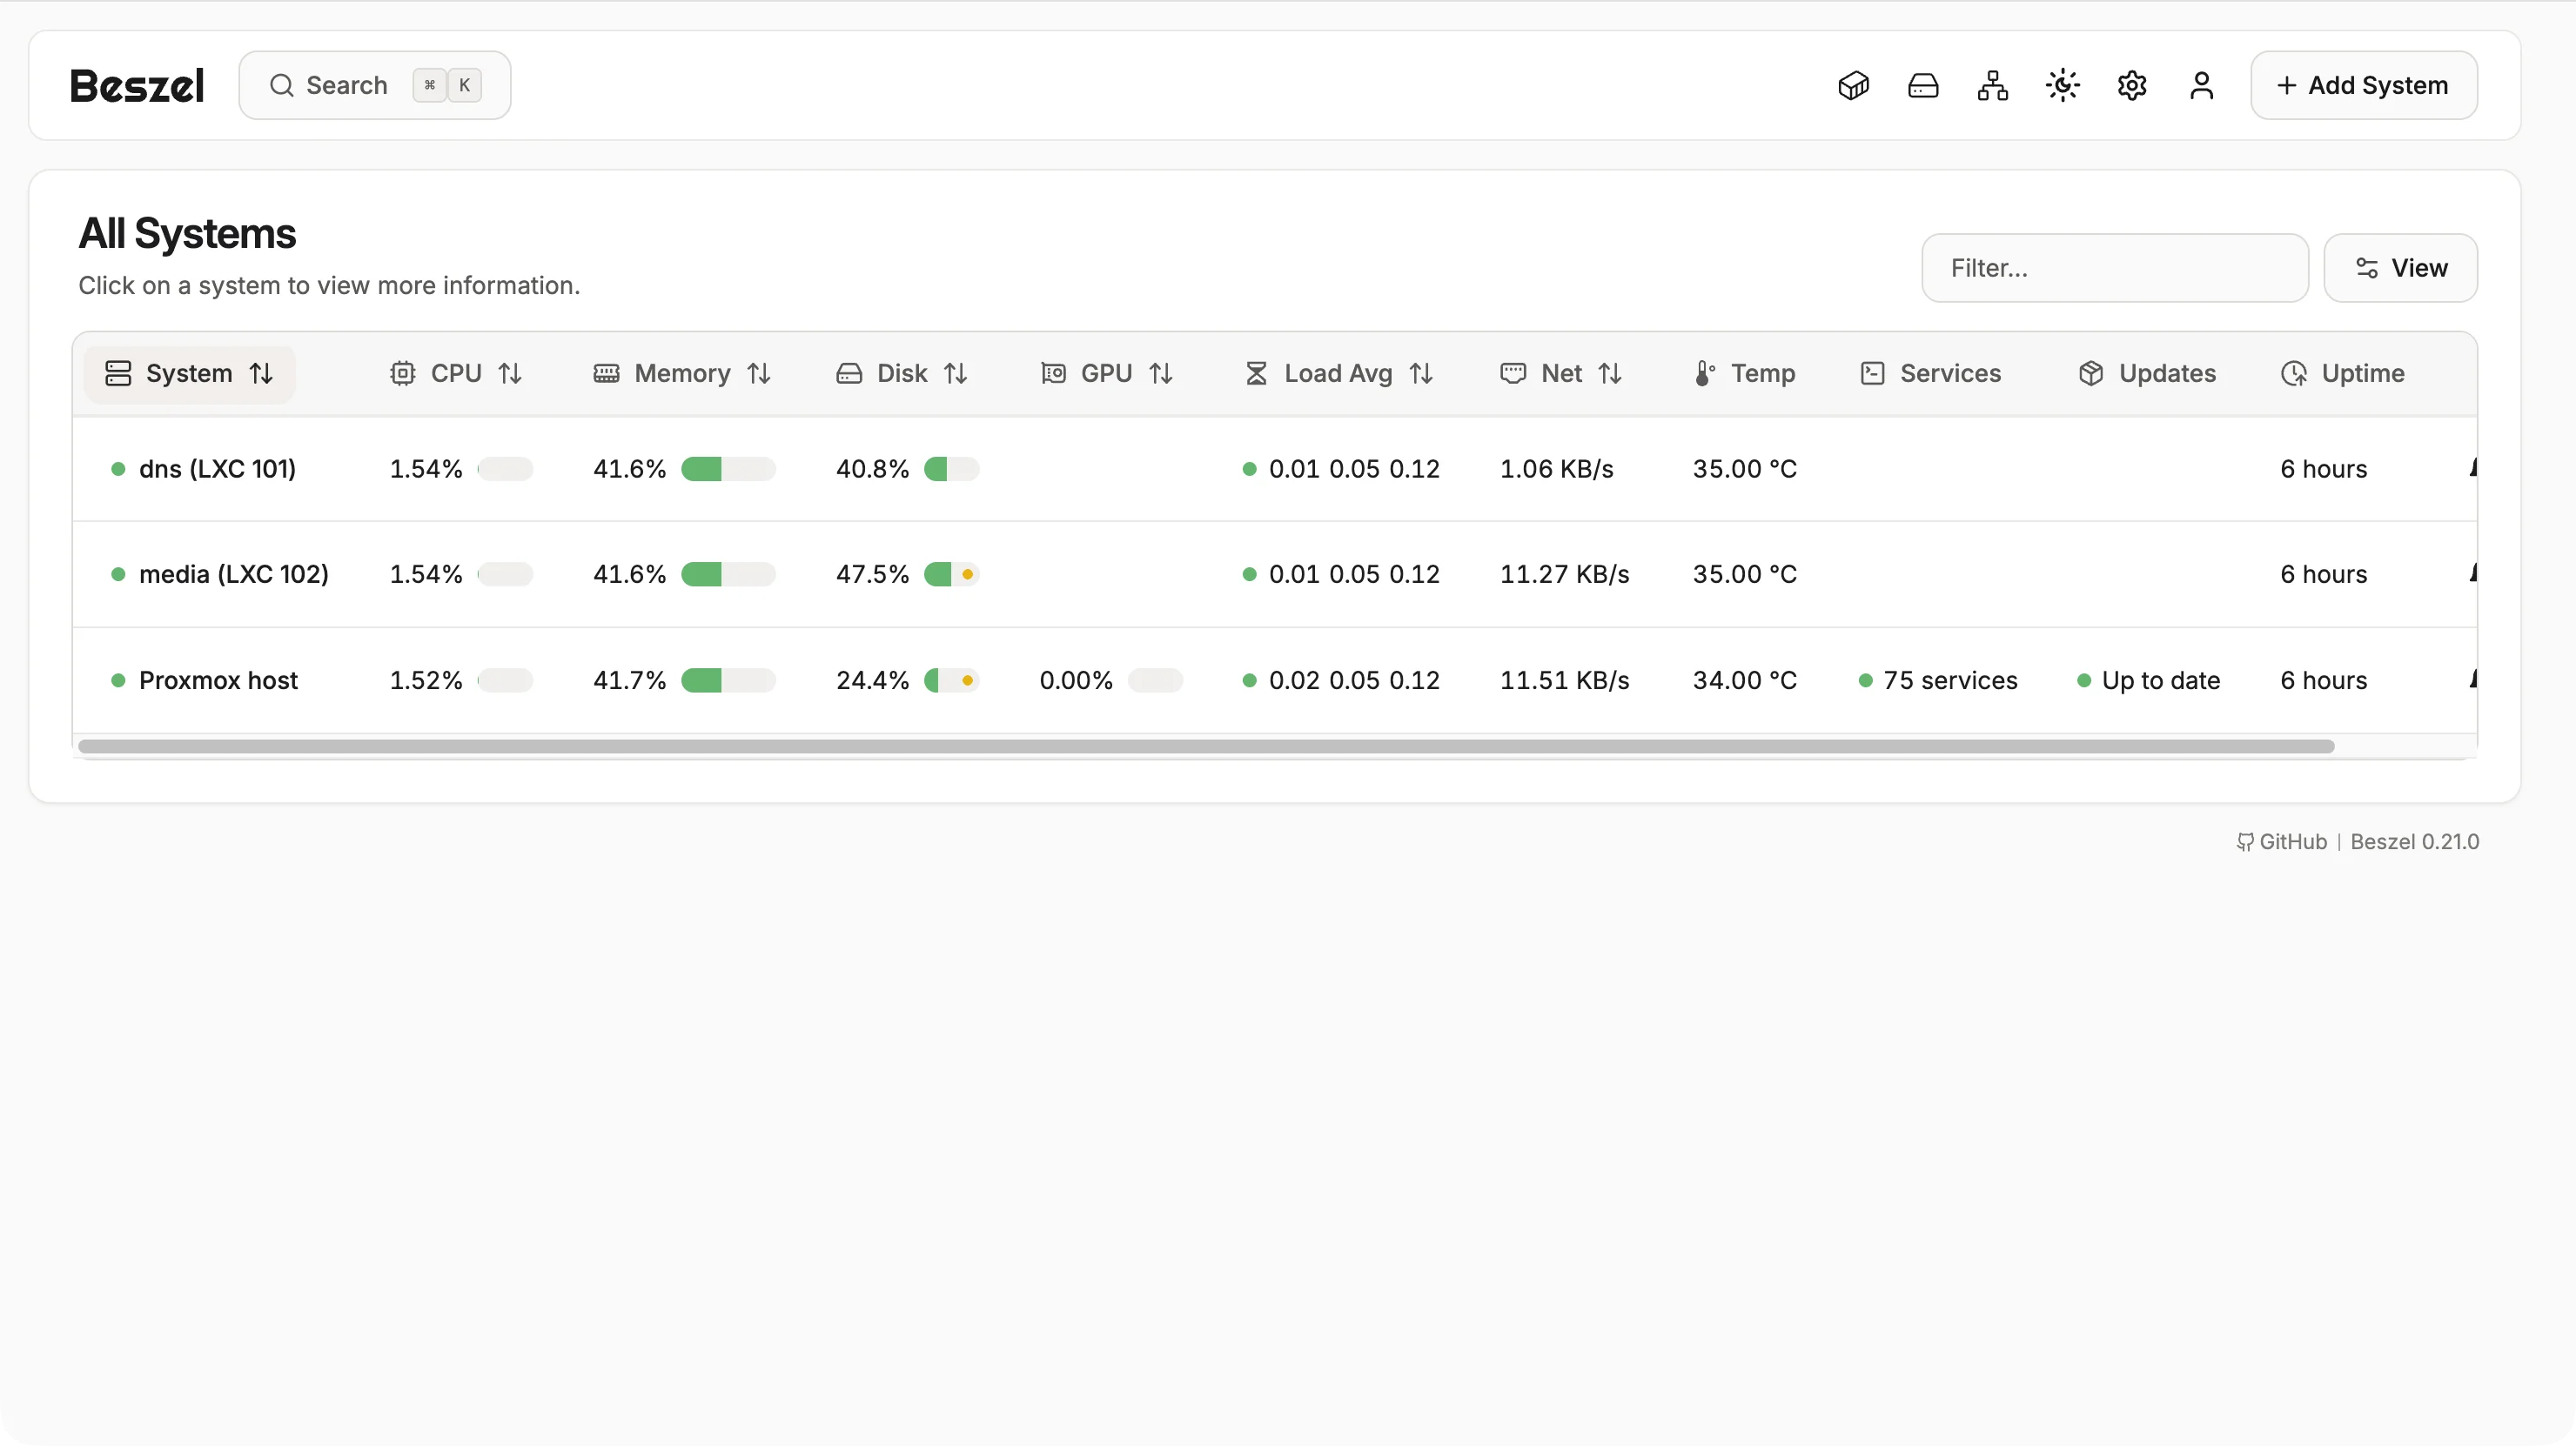This screenshot has height=1446, width=2576.
Task: Click the 11.27 KB/s net value
Action: [1564, 575]
